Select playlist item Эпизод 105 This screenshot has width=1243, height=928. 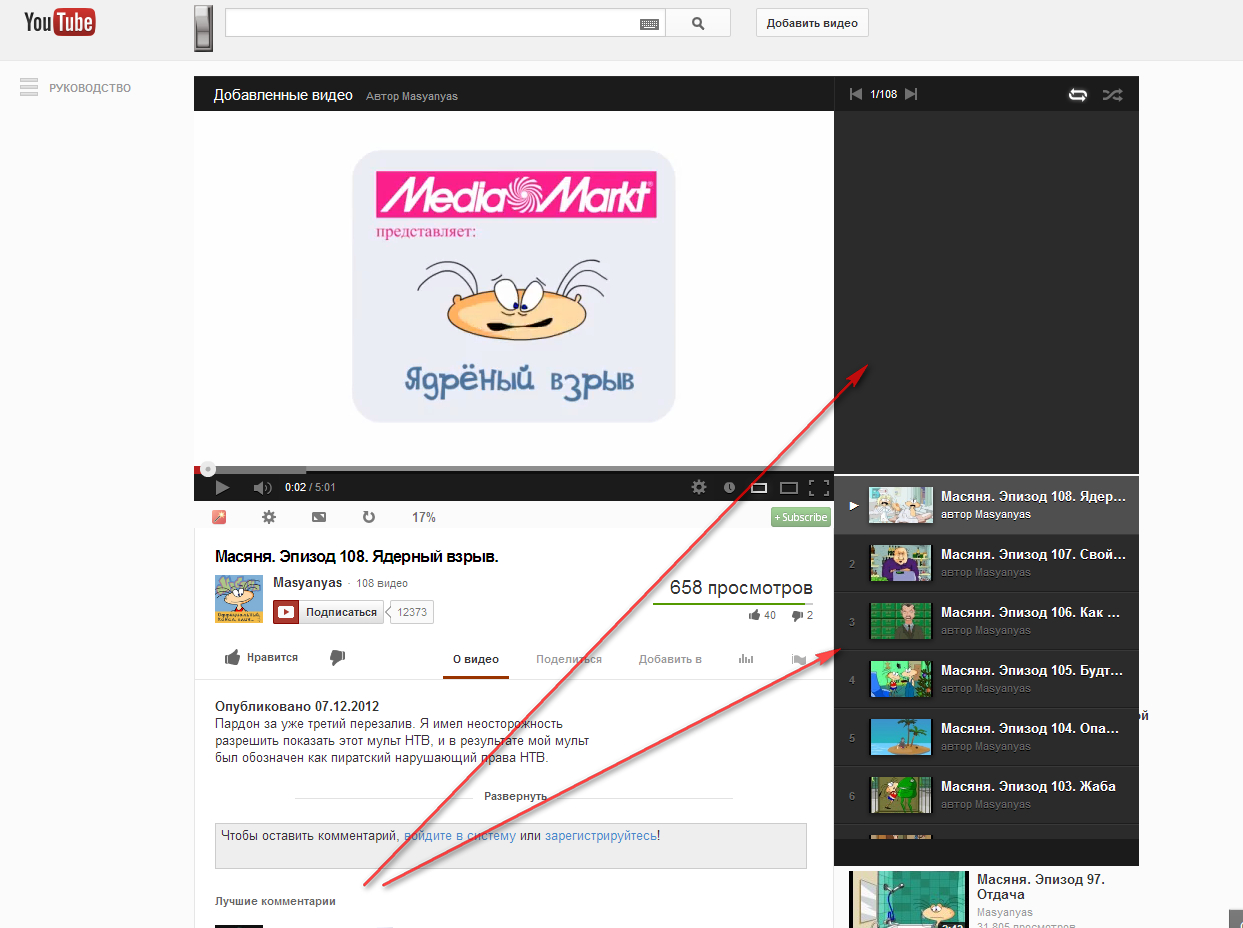pyautogui.click(x=986, y=679)
